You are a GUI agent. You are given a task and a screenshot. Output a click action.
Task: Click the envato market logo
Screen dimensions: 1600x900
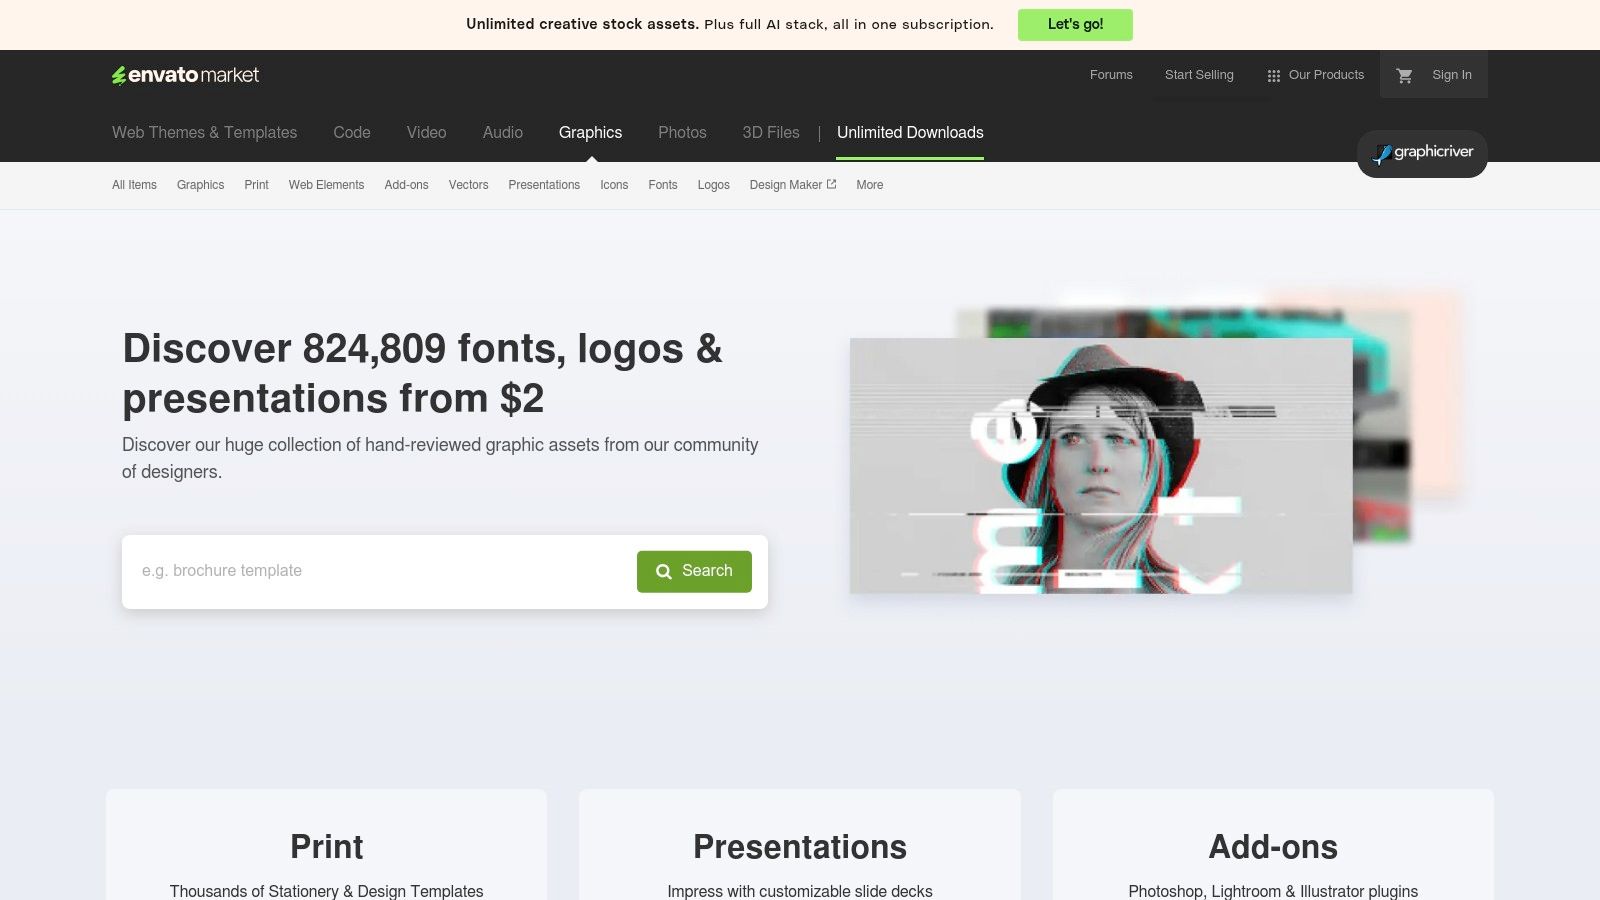point(185,74)
